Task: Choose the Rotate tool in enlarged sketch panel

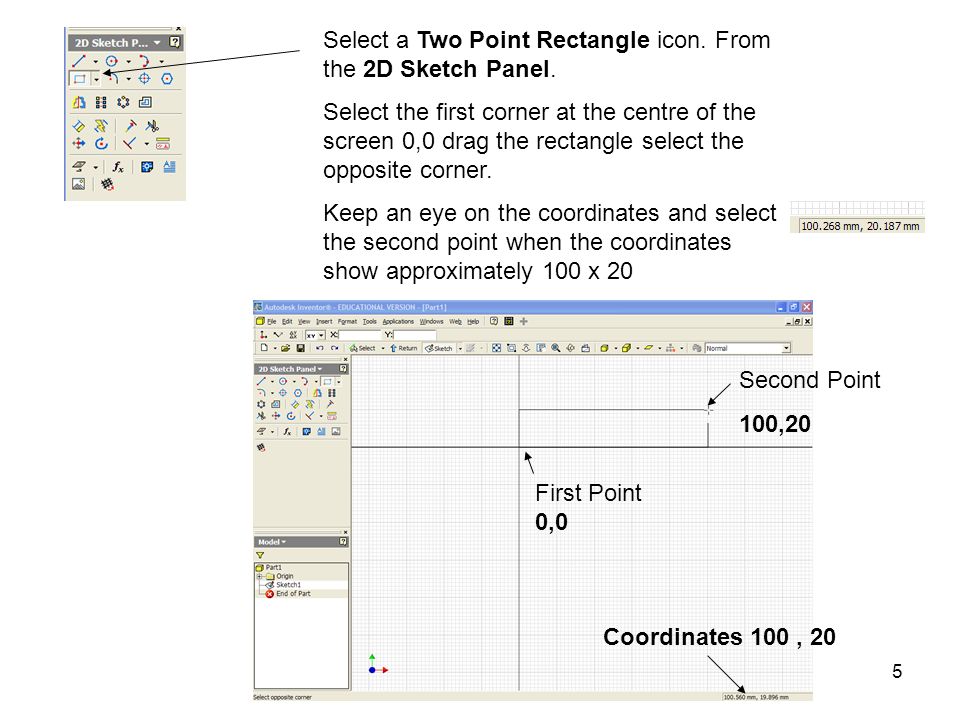Action: click(101, 143)
